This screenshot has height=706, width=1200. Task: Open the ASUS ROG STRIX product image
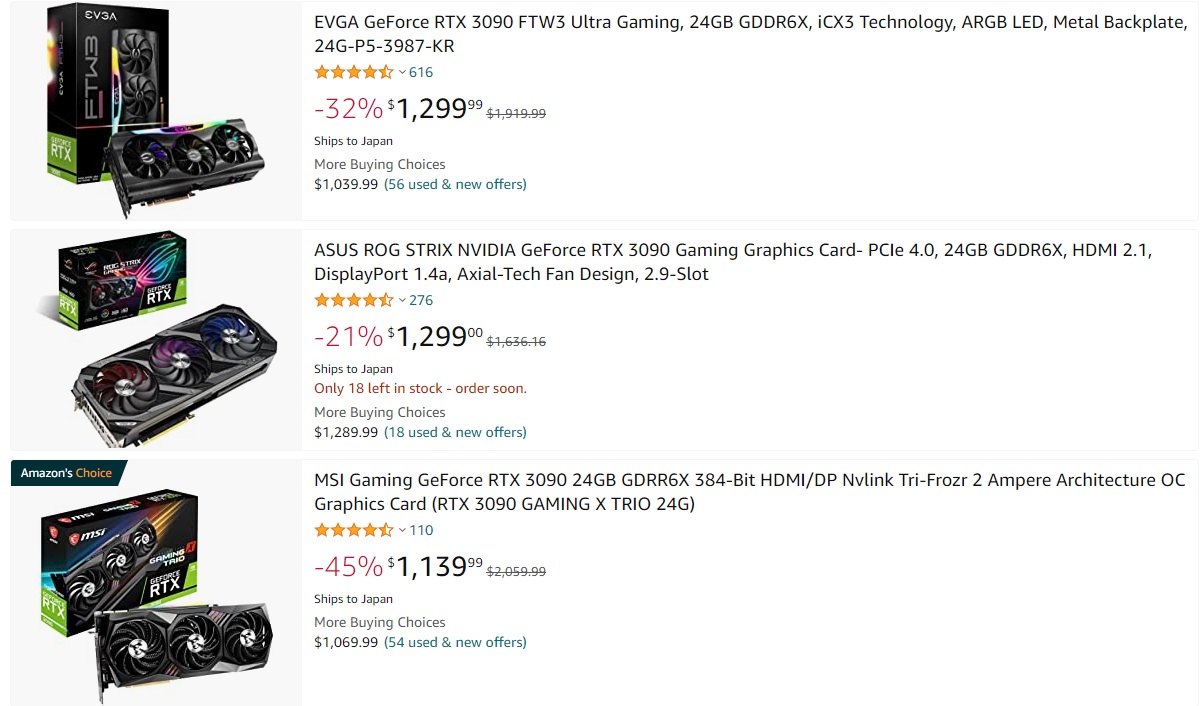point(155,340)
